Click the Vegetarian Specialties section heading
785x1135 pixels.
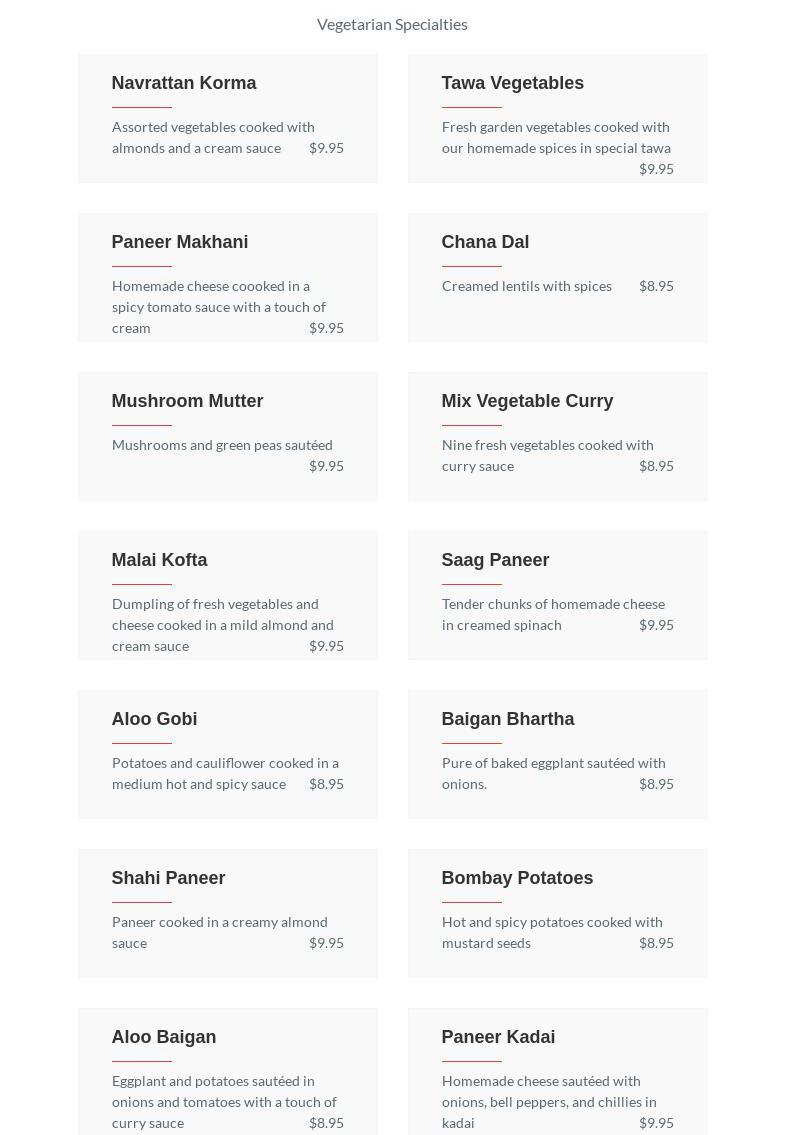tap(392, 24)
